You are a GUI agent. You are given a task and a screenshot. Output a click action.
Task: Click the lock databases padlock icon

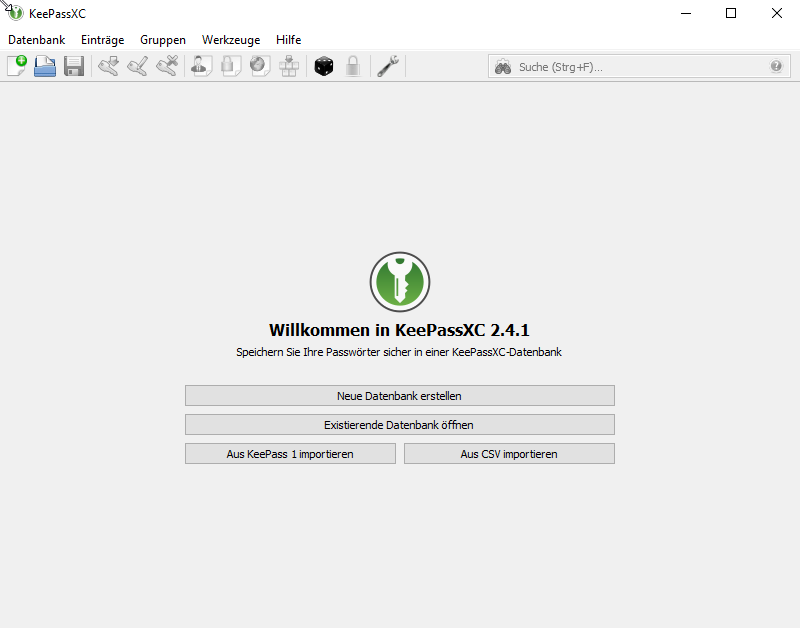tap(353, 66)
